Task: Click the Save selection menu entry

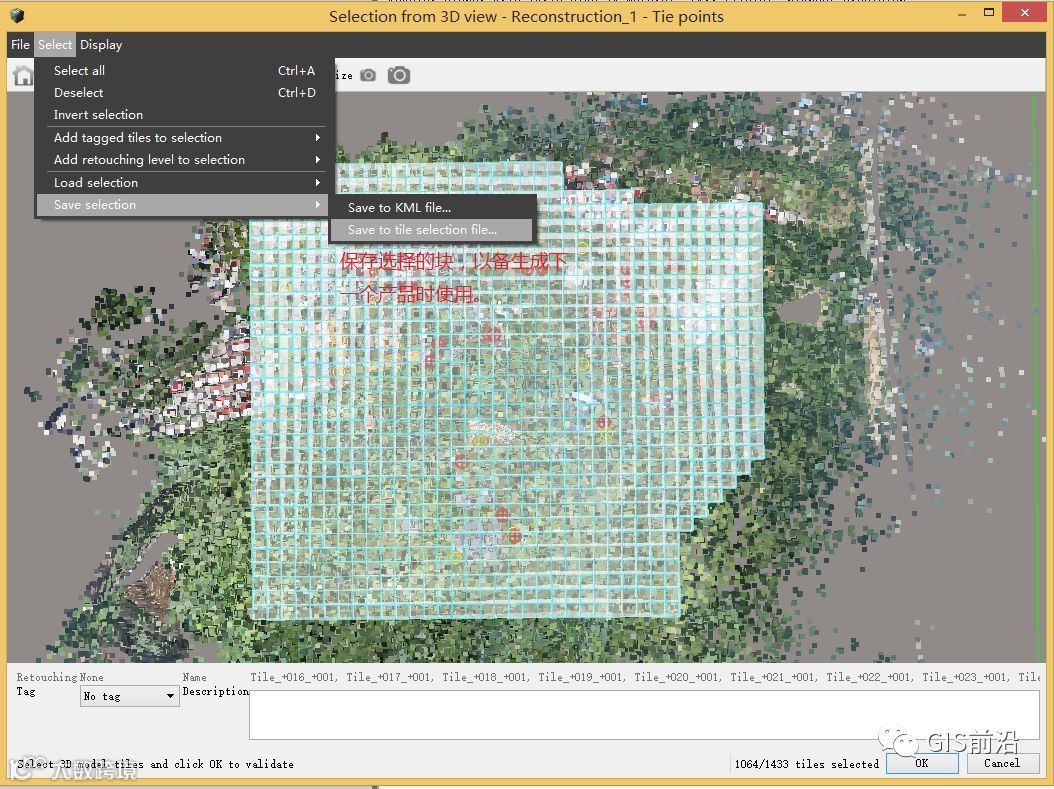Action: (x=95, y=205)
